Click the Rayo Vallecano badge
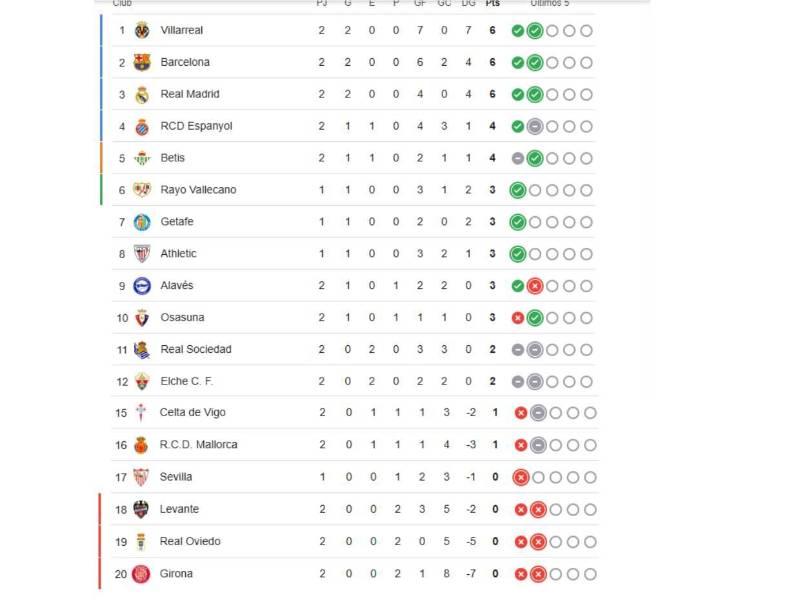Viewport: 800px width, 600px height. pos(143,190)
